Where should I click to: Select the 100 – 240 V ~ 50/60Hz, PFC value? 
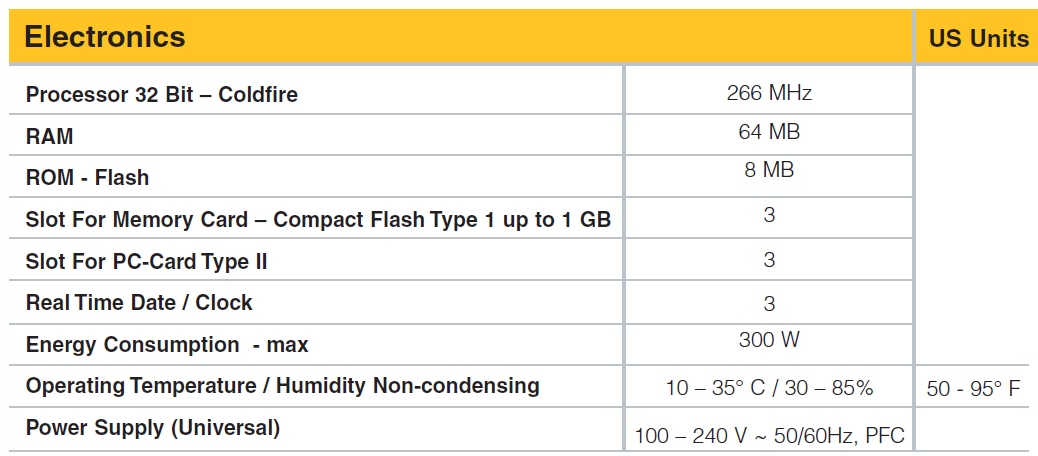tap(768, 436)
